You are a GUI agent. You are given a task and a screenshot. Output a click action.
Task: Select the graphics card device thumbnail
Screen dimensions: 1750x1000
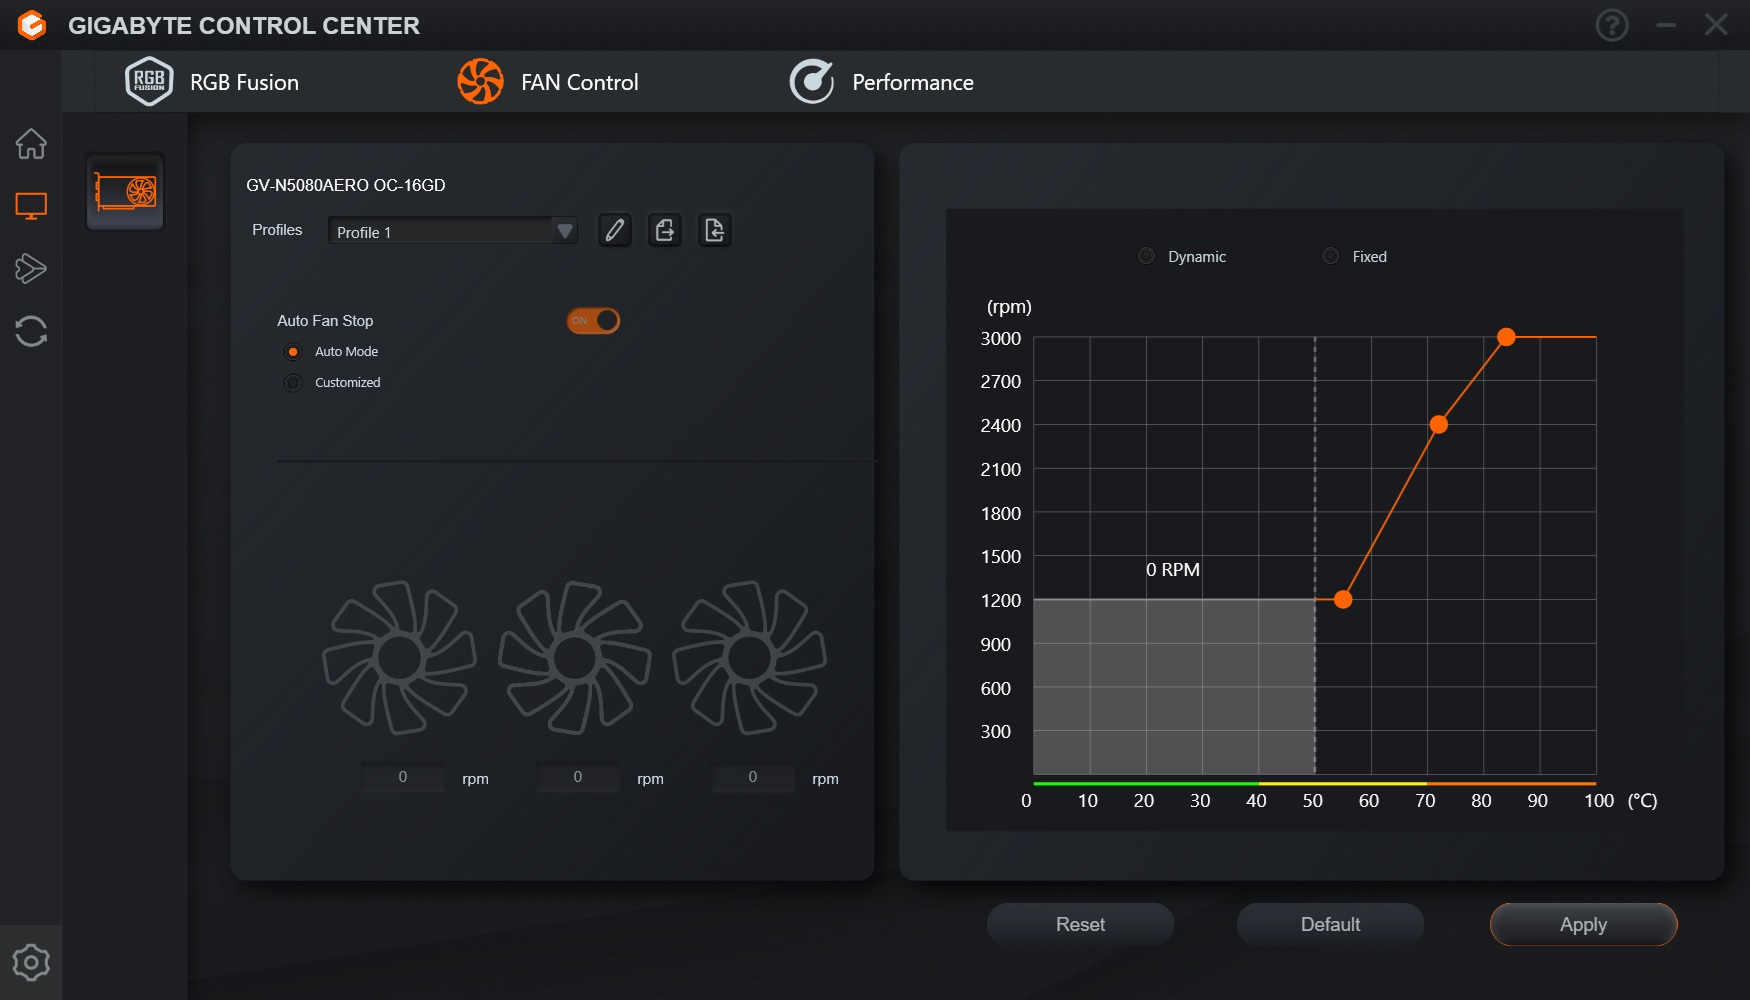pyautogui.click(x=125, y=192)
